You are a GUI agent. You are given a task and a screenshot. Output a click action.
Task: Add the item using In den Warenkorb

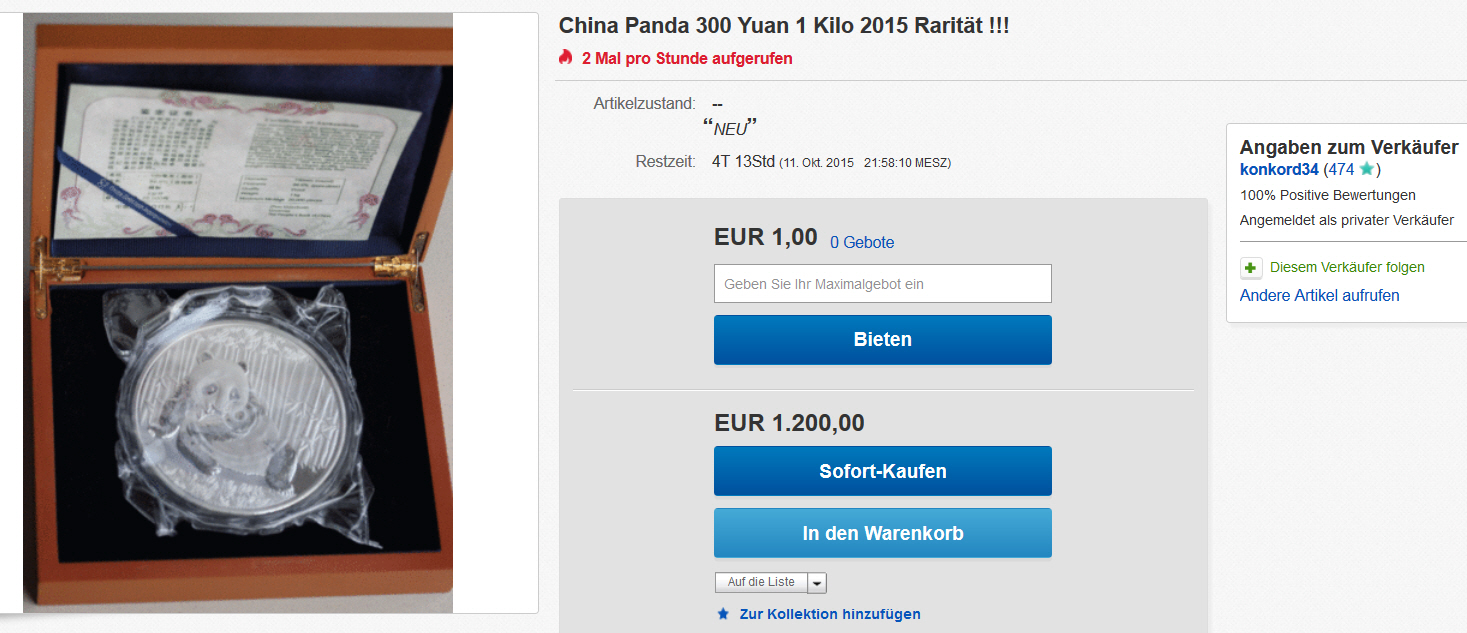pos(883,533)
